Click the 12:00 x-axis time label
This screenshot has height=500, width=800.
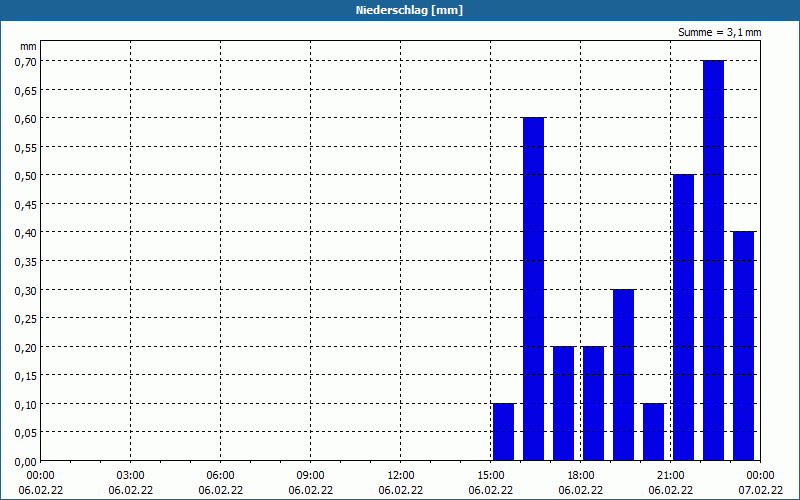tap(401, 476)
